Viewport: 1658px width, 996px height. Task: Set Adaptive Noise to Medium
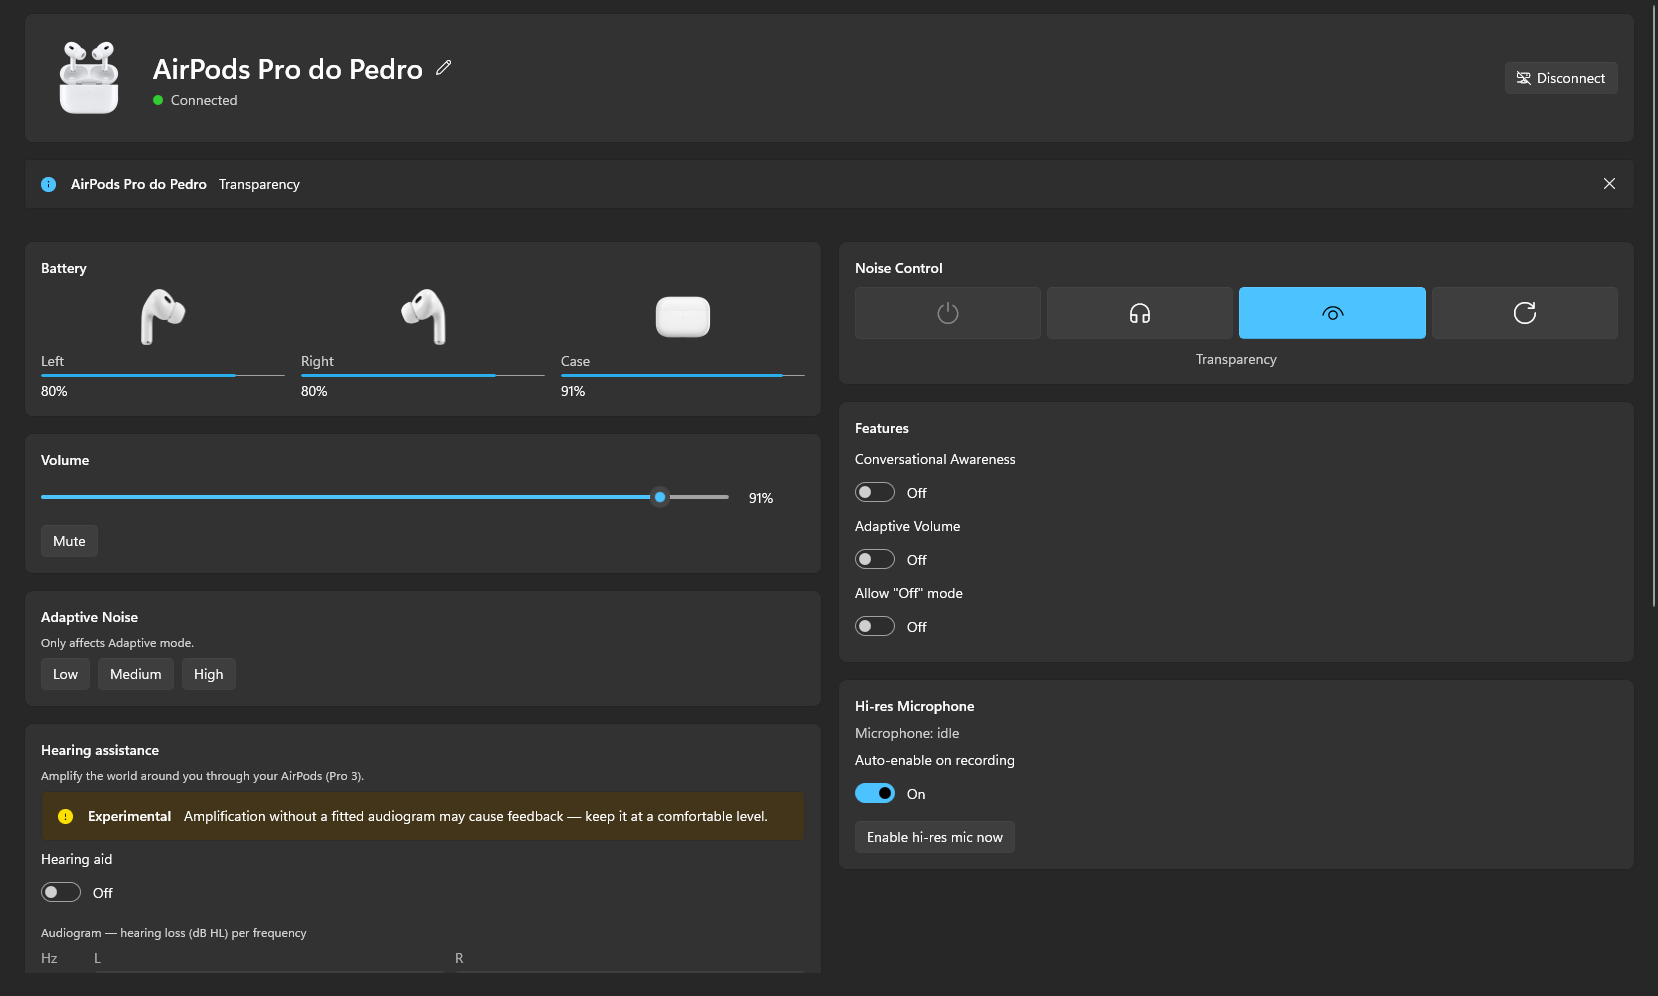(136, 674)
